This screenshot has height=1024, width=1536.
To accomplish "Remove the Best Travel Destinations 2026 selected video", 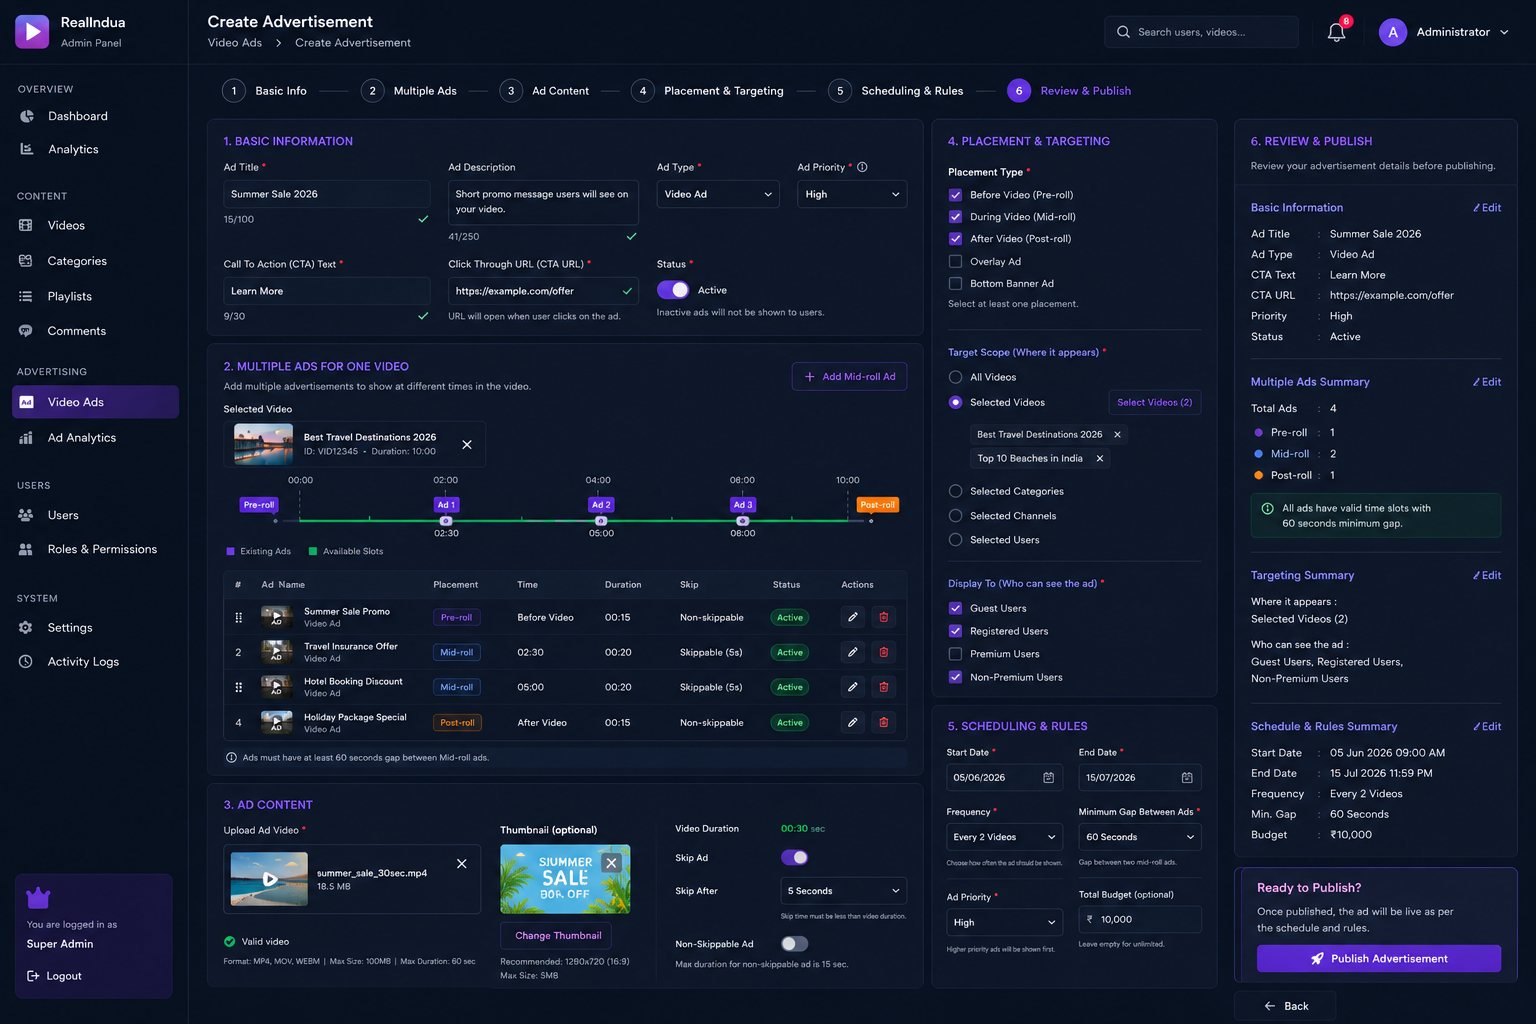I will coord(467,444).
